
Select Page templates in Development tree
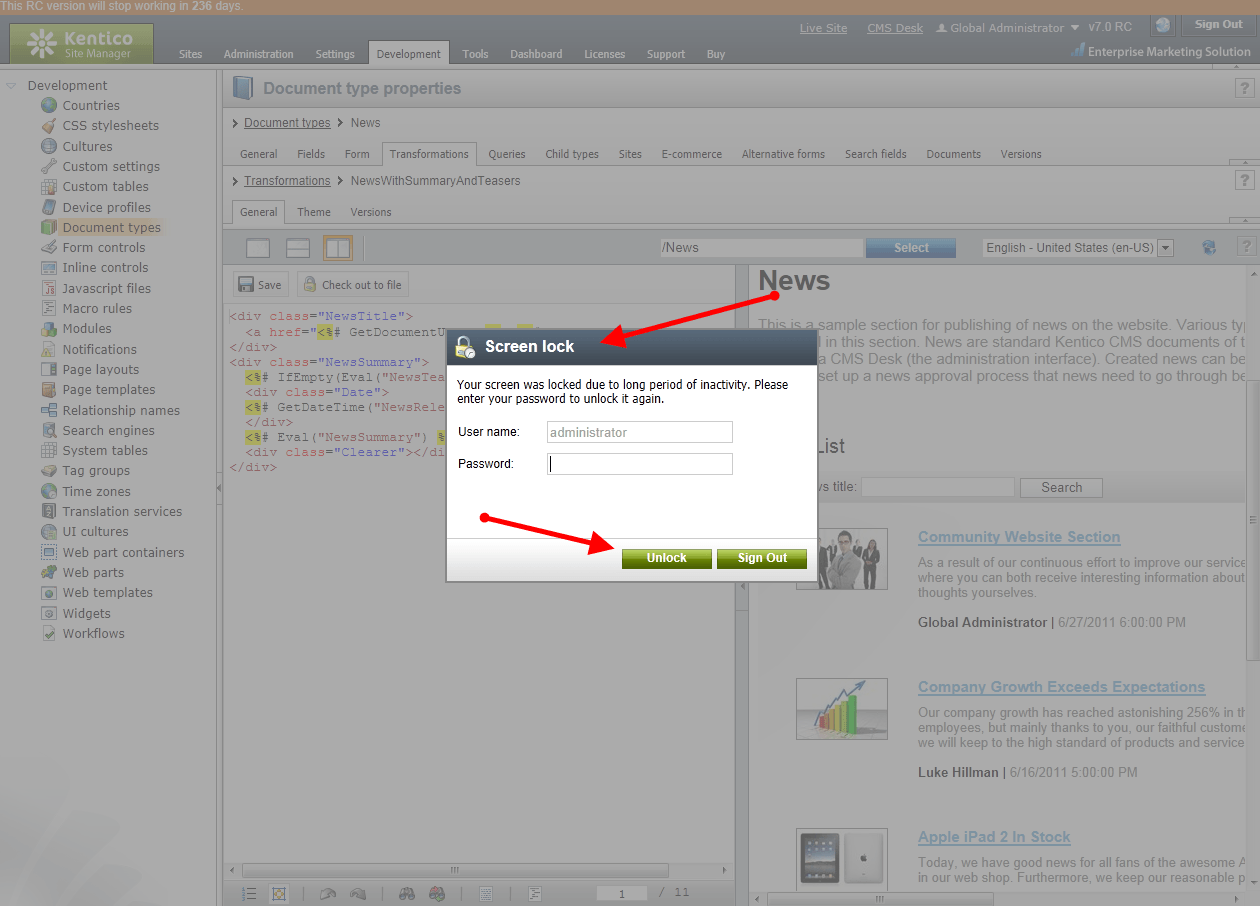(109, 390)
